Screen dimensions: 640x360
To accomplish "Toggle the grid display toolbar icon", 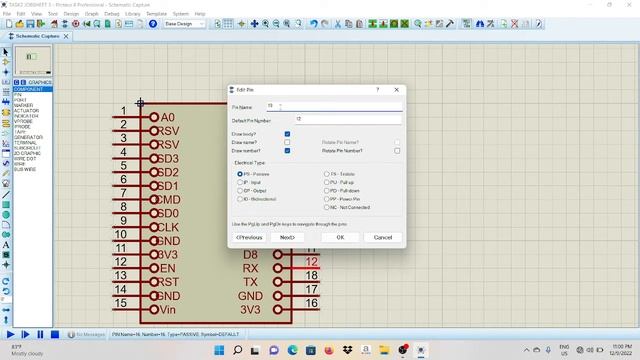I will tap(228, 24).
